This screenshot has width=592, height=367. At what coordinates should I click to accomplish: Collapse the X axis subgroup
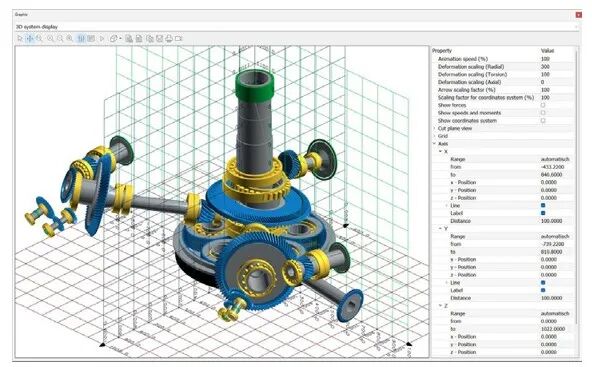[440, 151]
